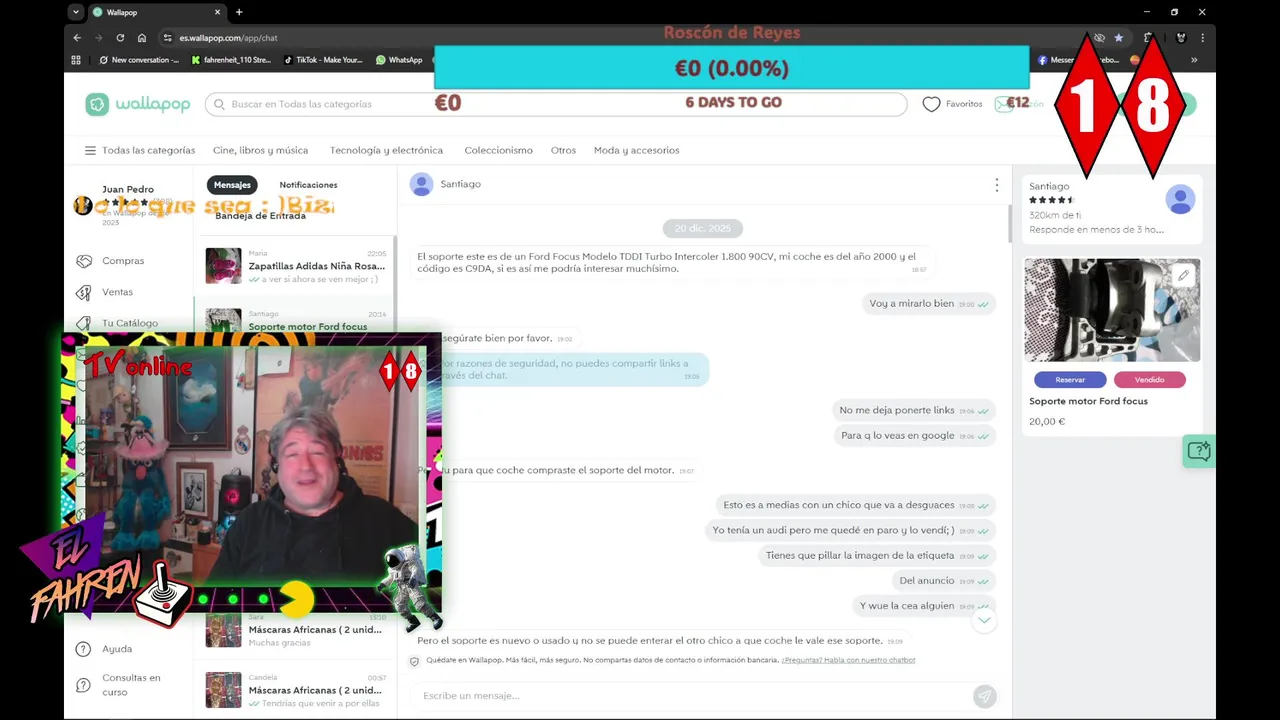Click the send message arrow button
The width and height of the screenshot is (1280, 720).
click(984, 696)
